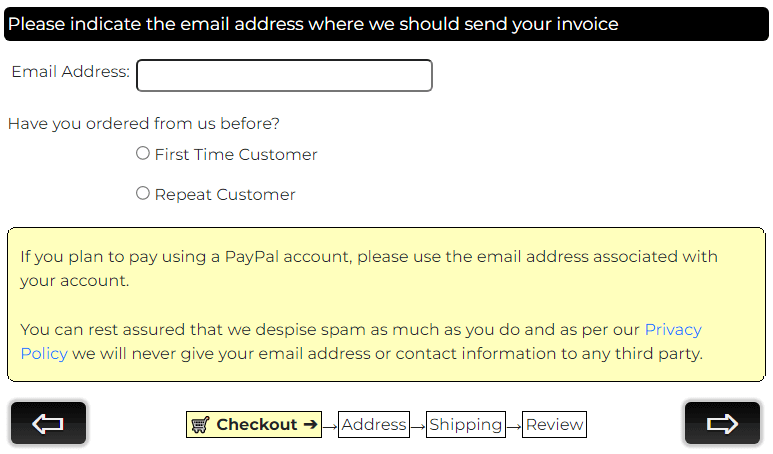Click the highlighted Checkout step
773x454 pixels.
(257, 425)
